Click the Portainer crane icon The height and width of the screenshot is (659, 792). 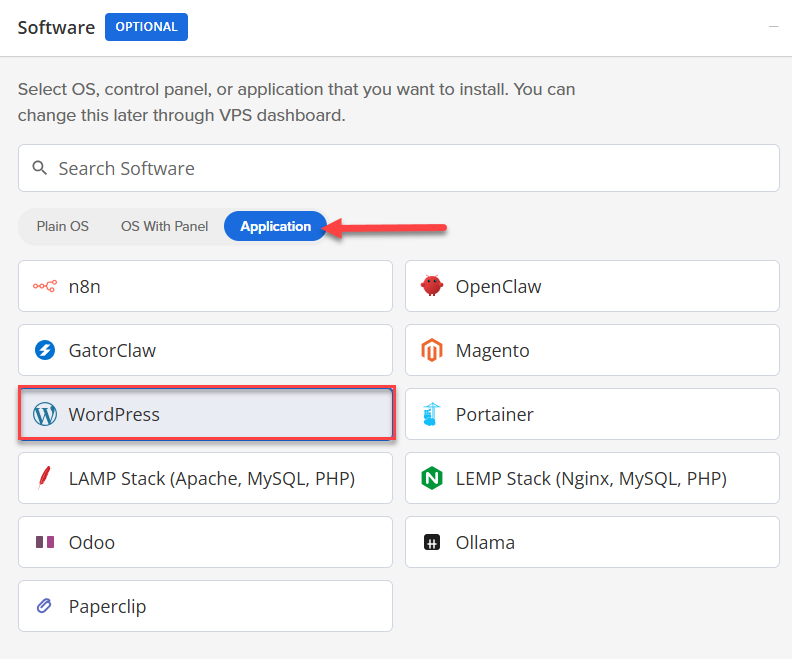[431, 414]
